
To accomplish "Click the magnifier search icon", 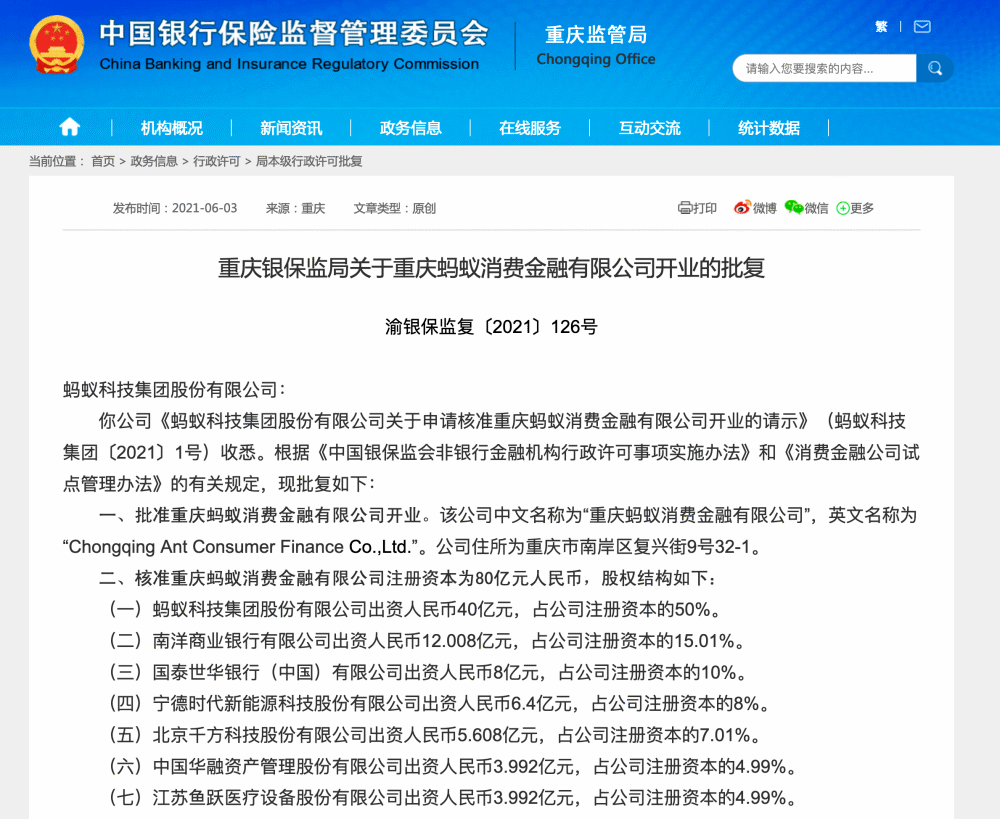I will tap(935, 68).
